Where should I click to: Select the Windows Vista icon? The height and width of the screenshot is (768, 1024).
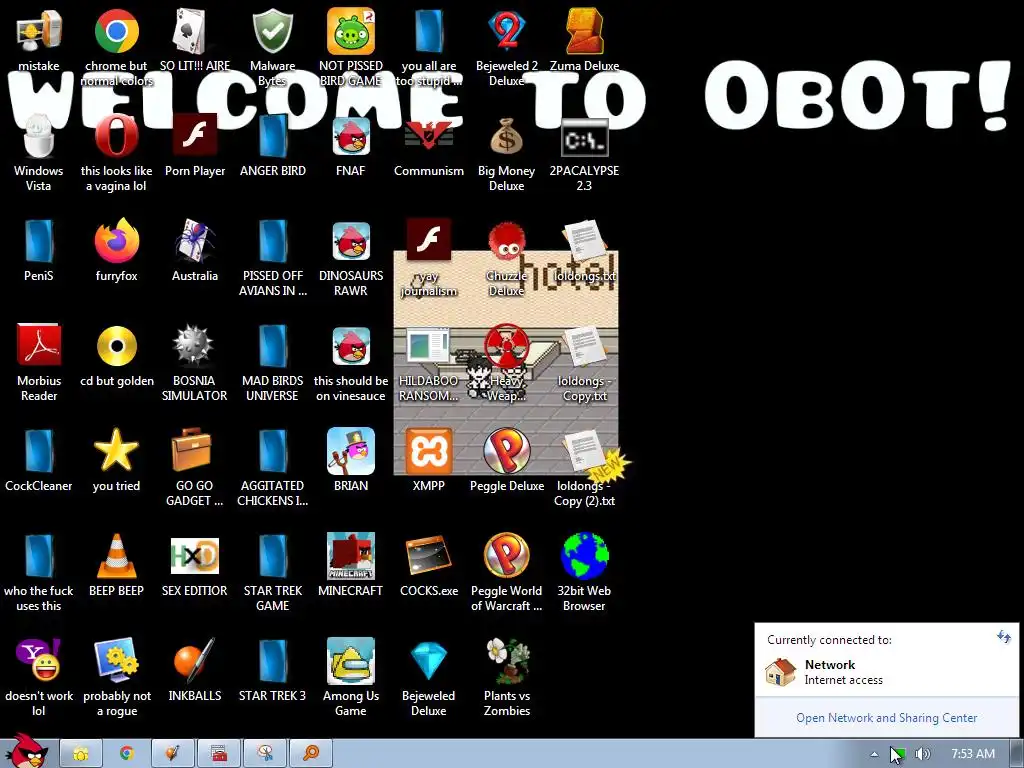point(39,136)
